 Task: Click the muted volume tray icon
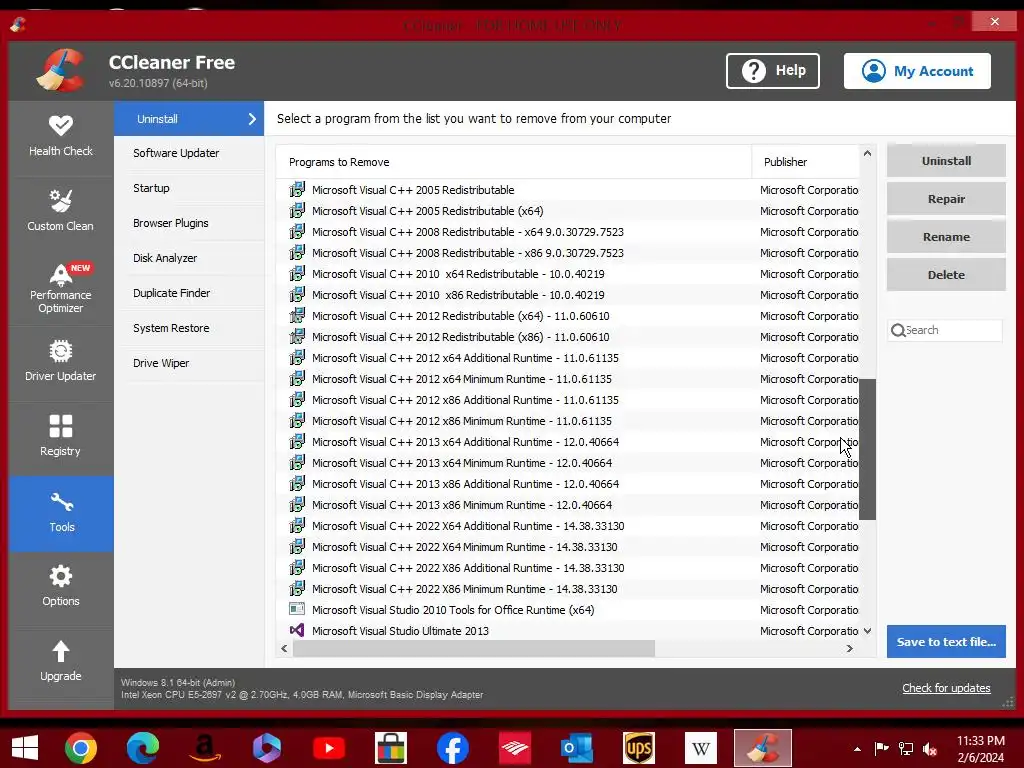pos(929,749)
